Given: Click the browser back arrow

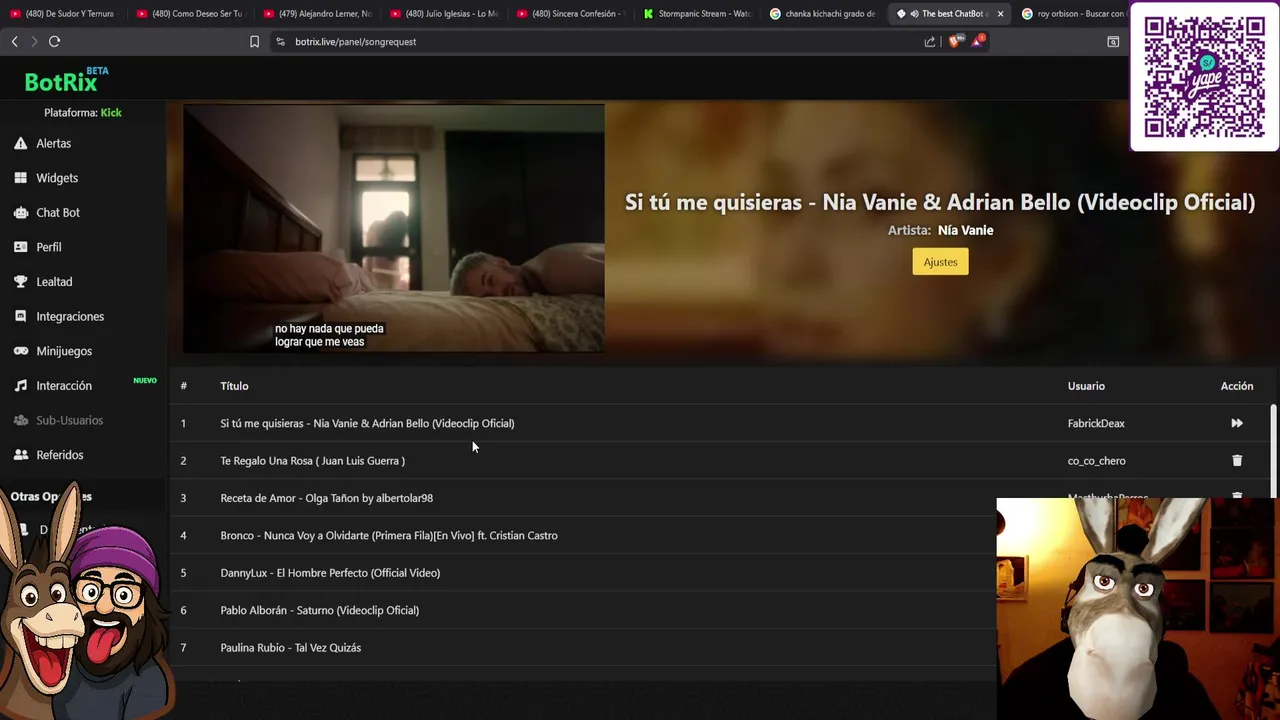Looking at the screenshot, I should coord(14,41).
